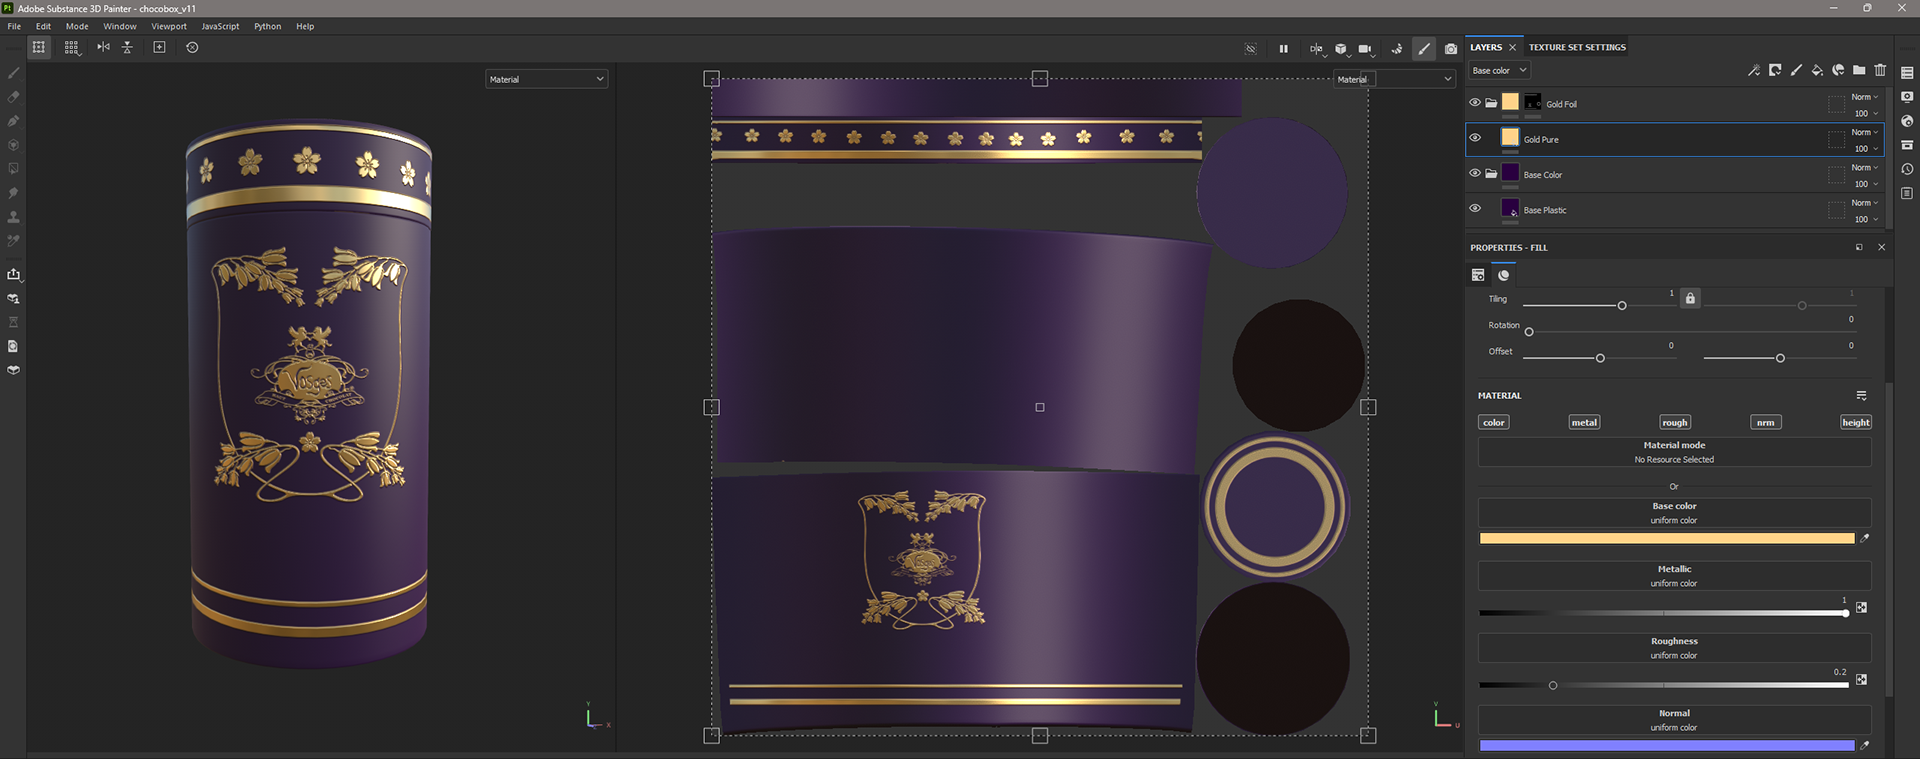The width and height of the screenshot is (1920, 759).
Task: Delete the selected layer trash icon
Action: [1880, 70]
